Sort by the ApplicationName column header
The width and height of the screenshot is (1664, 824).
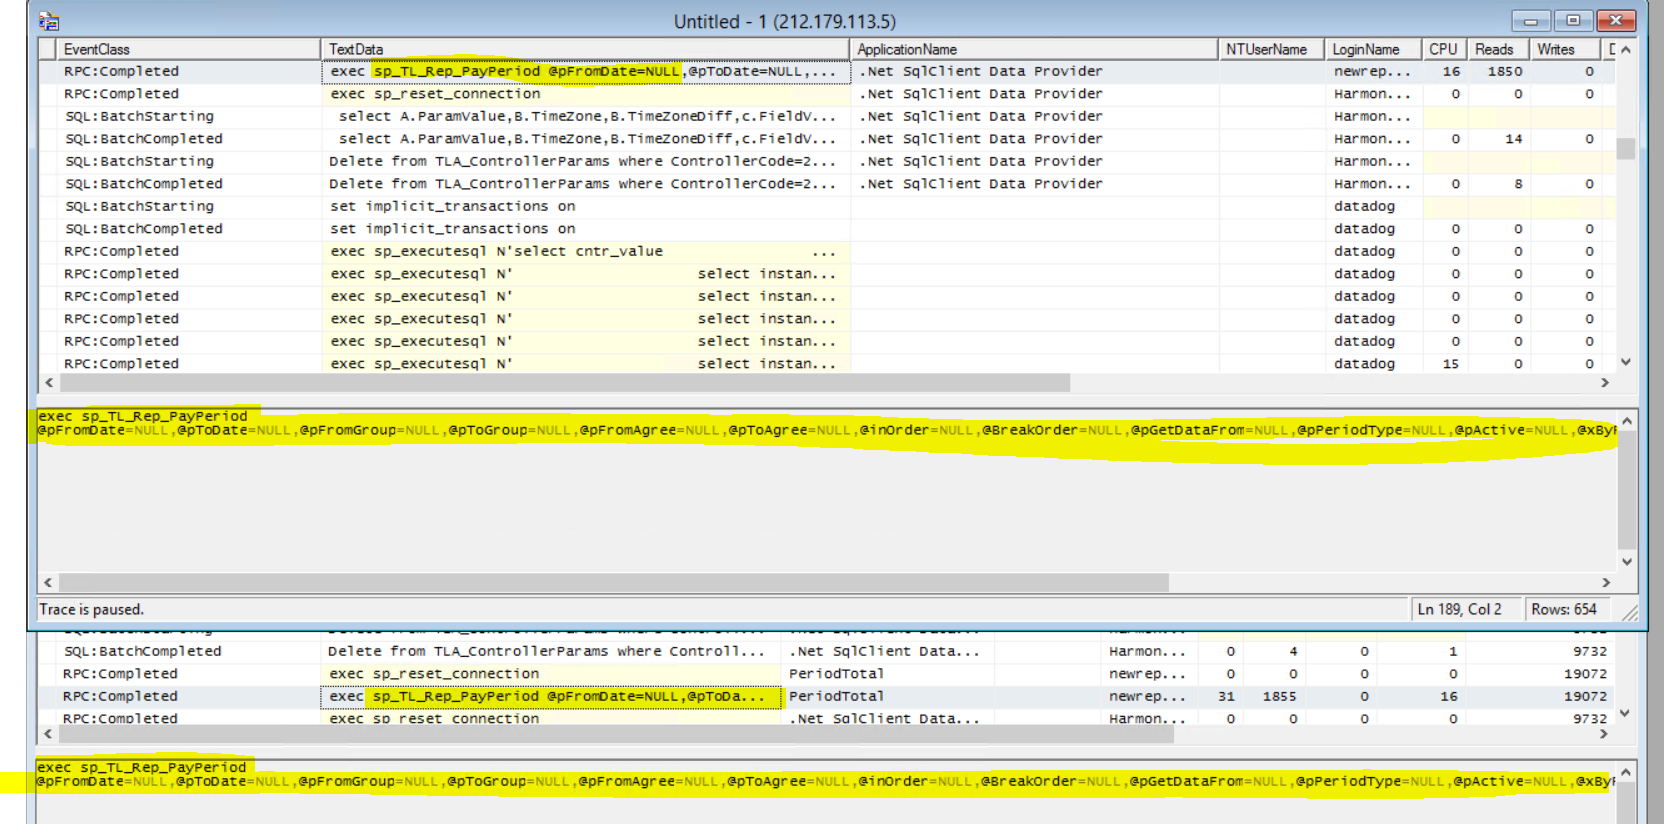pos(1034,49)
